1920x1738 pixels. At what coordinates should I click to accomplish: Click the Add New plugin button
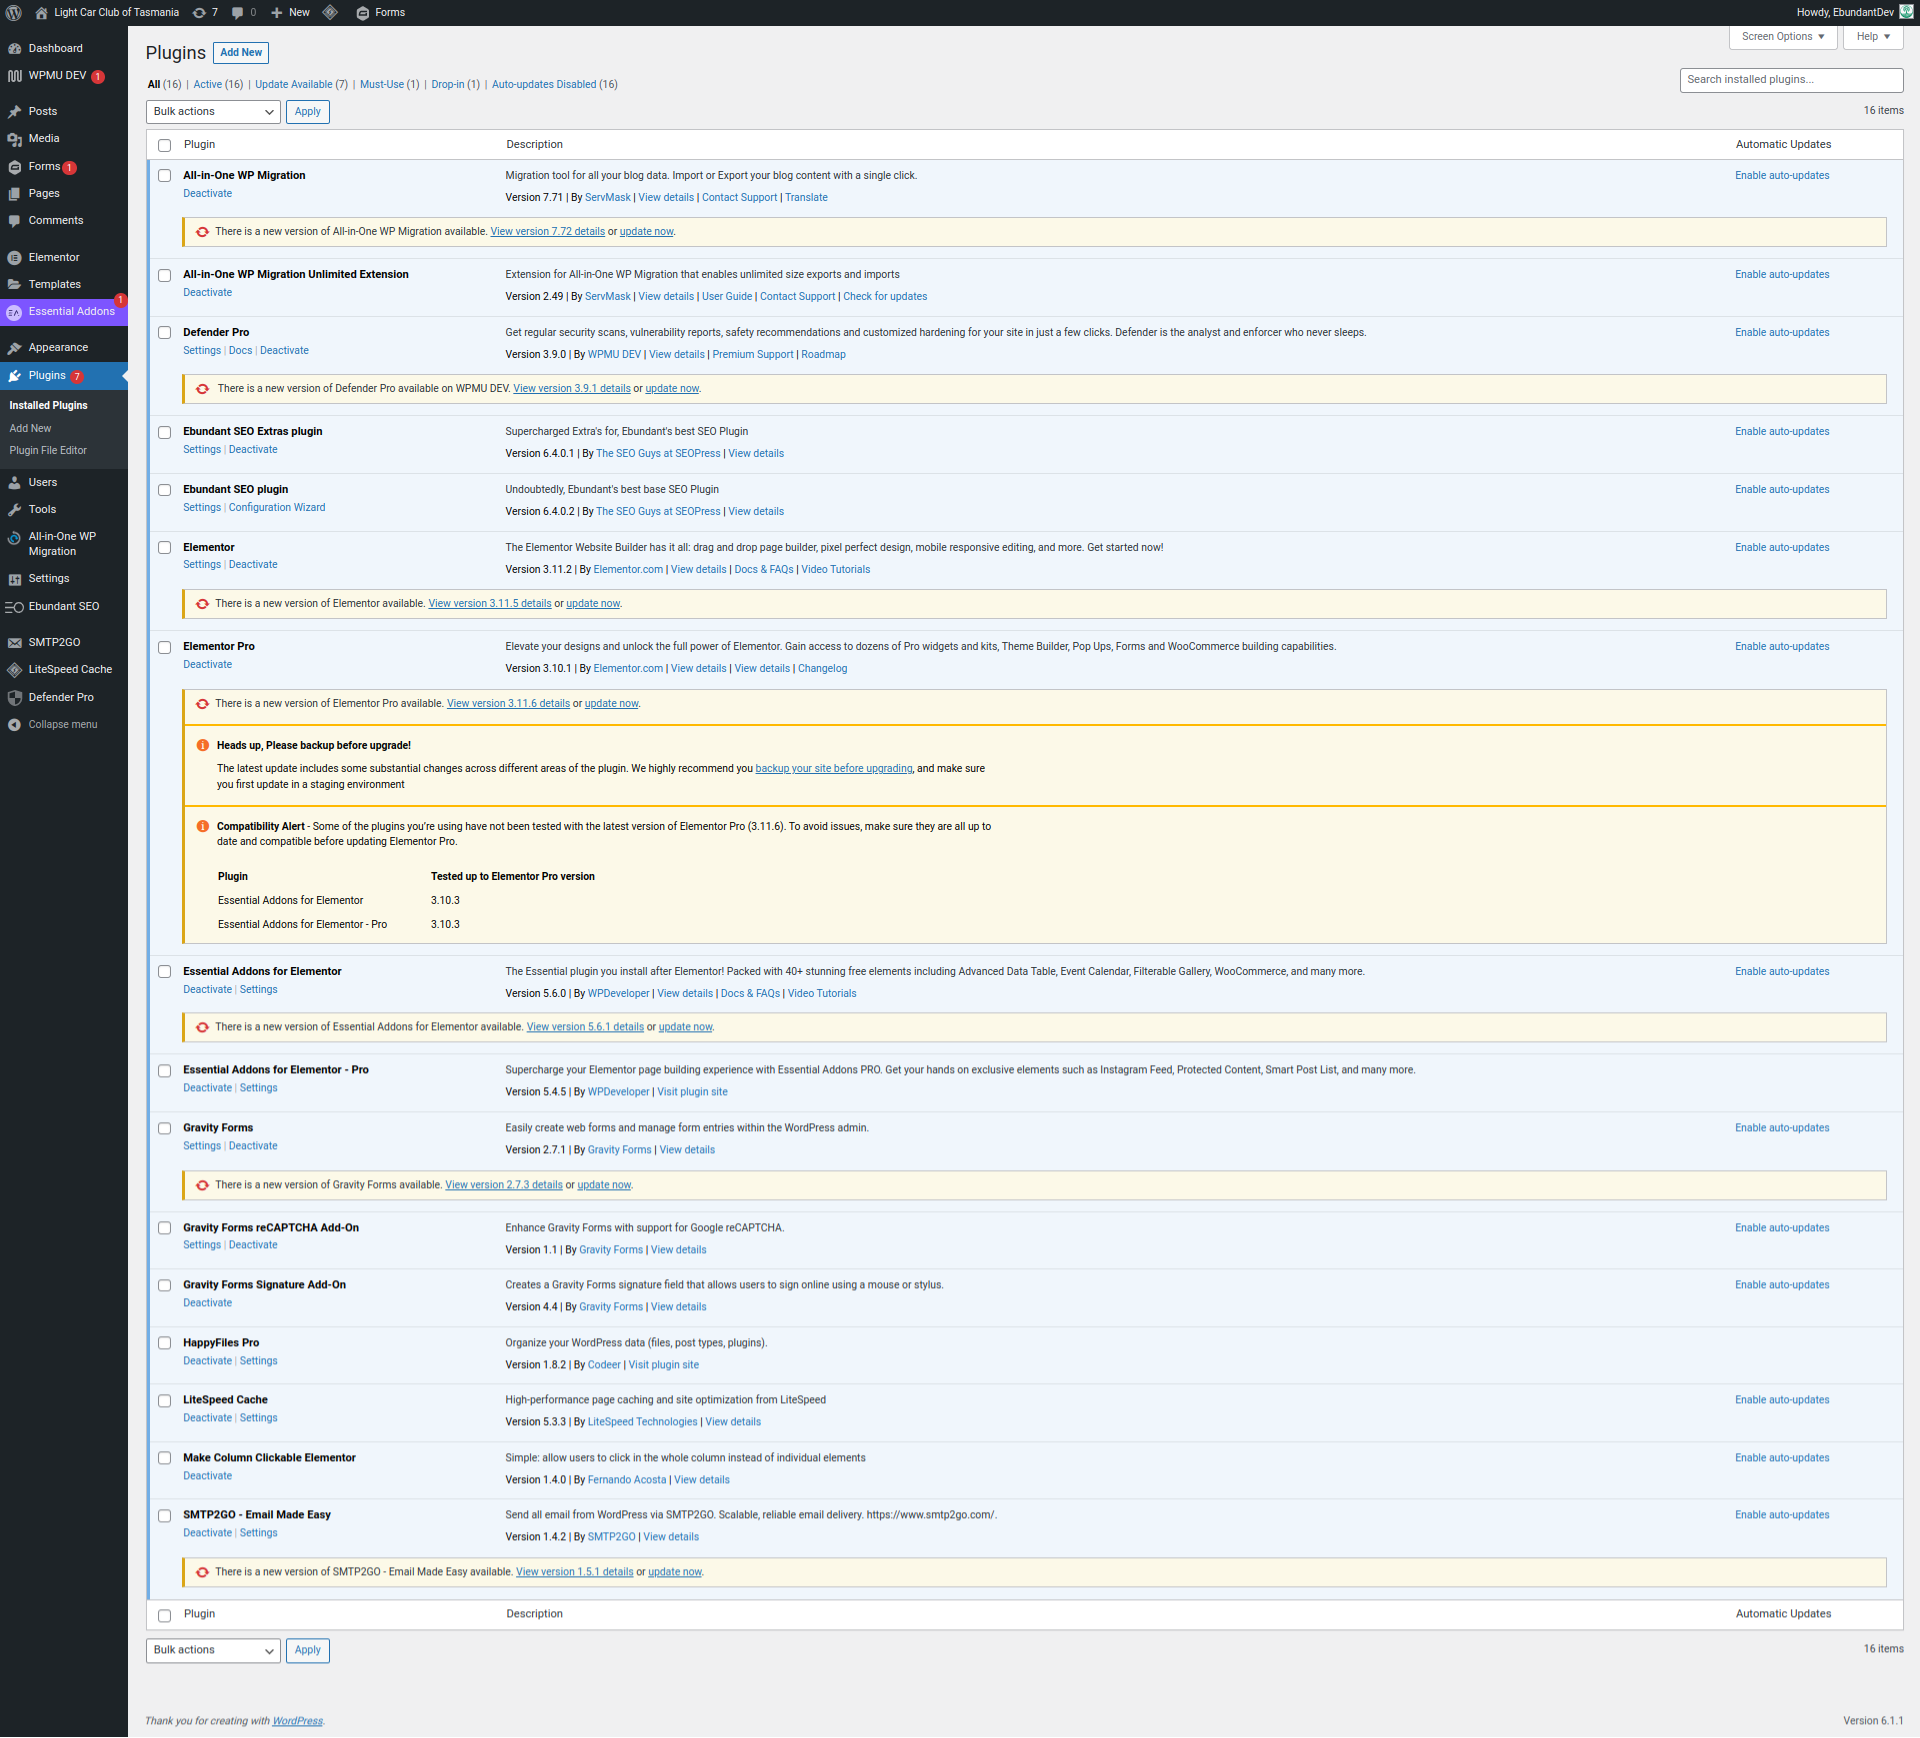coord(241,53)
